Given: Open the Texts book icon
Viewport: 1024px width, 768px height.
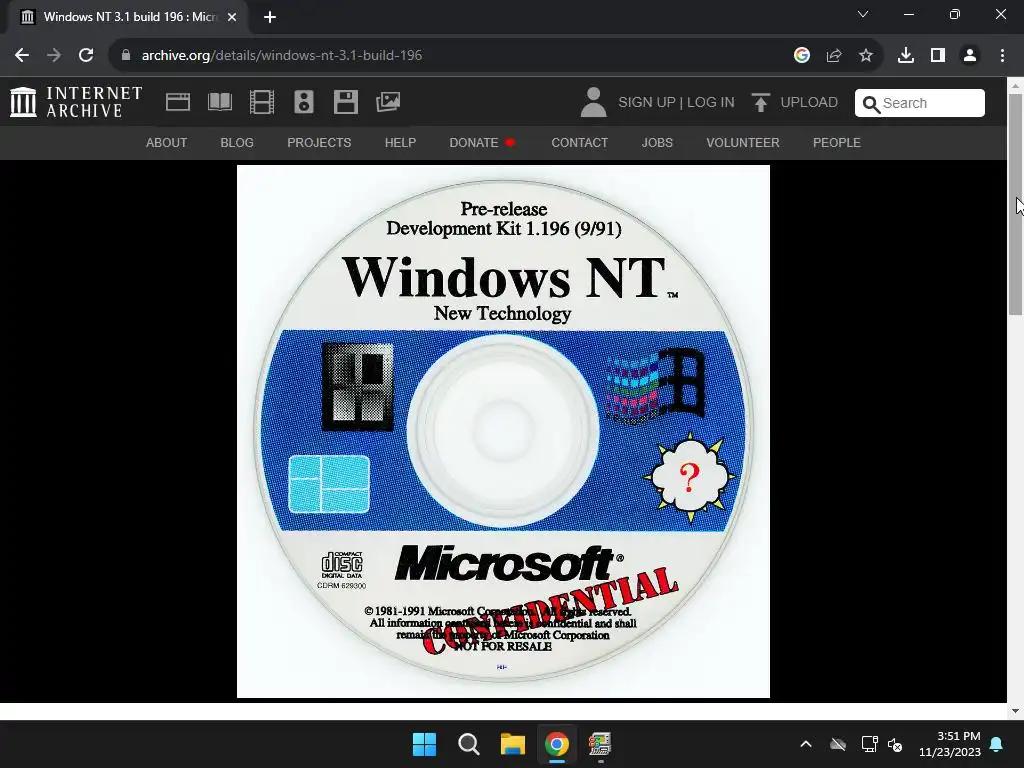Looking at the screenshot, I should coord(220,103).
